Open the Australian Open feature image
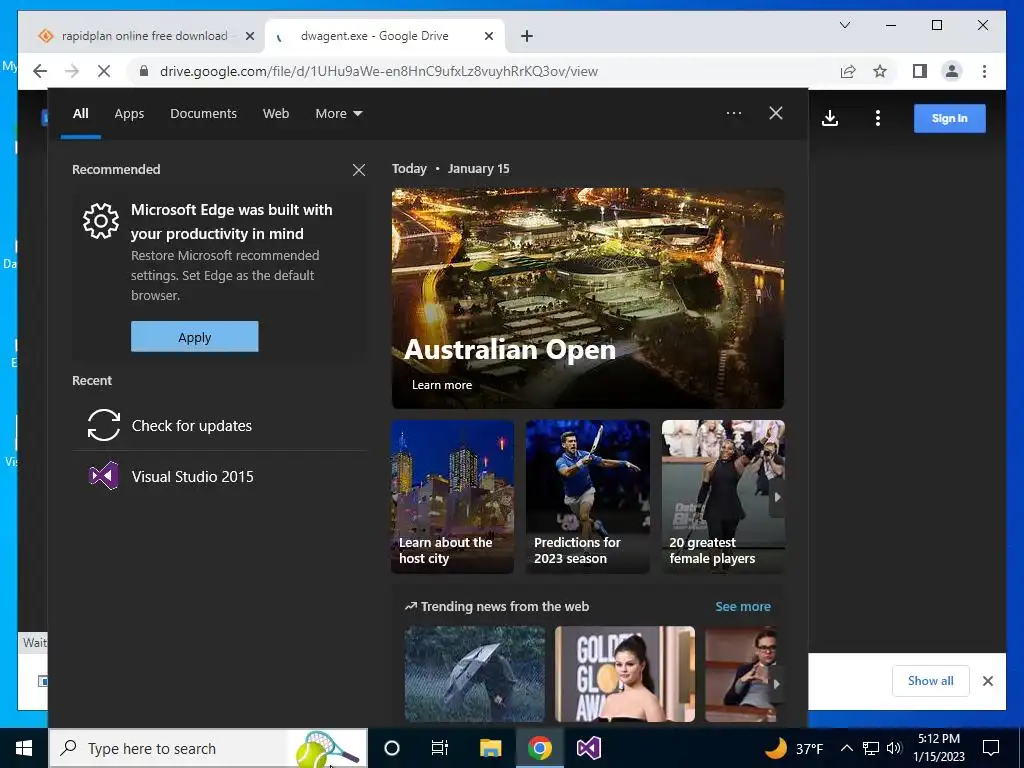Image resolution: width=1024 pixels, height=768 pixels. (588, 298)
